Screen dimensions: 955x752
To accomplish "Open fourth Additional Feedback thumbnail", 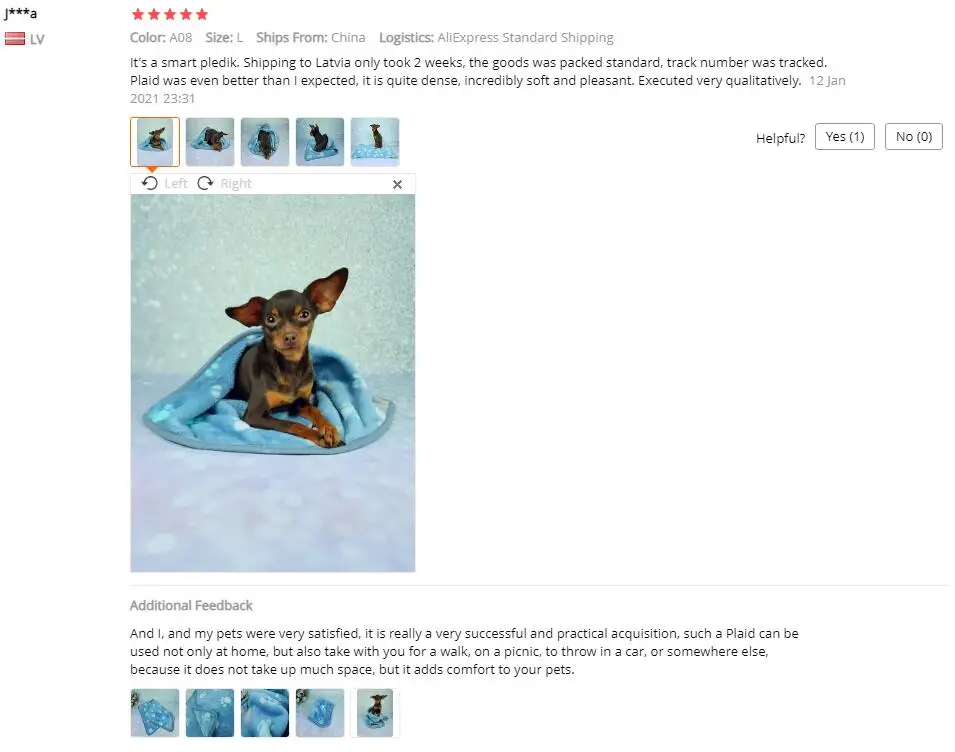I will pos(320,713).
